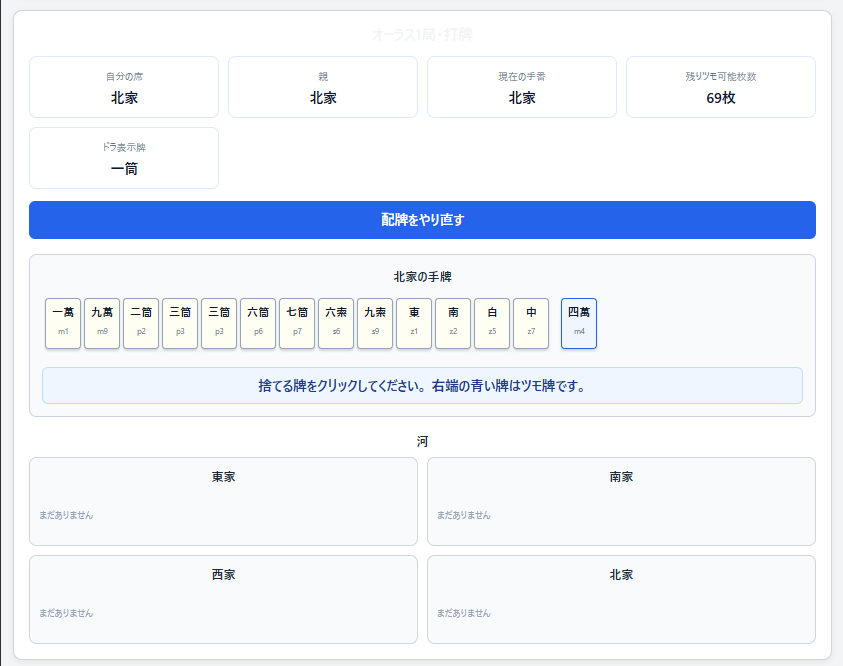Discard the 七筒 (p7) tile
Viewport: 843px width, 666px height.
(297, 324)
